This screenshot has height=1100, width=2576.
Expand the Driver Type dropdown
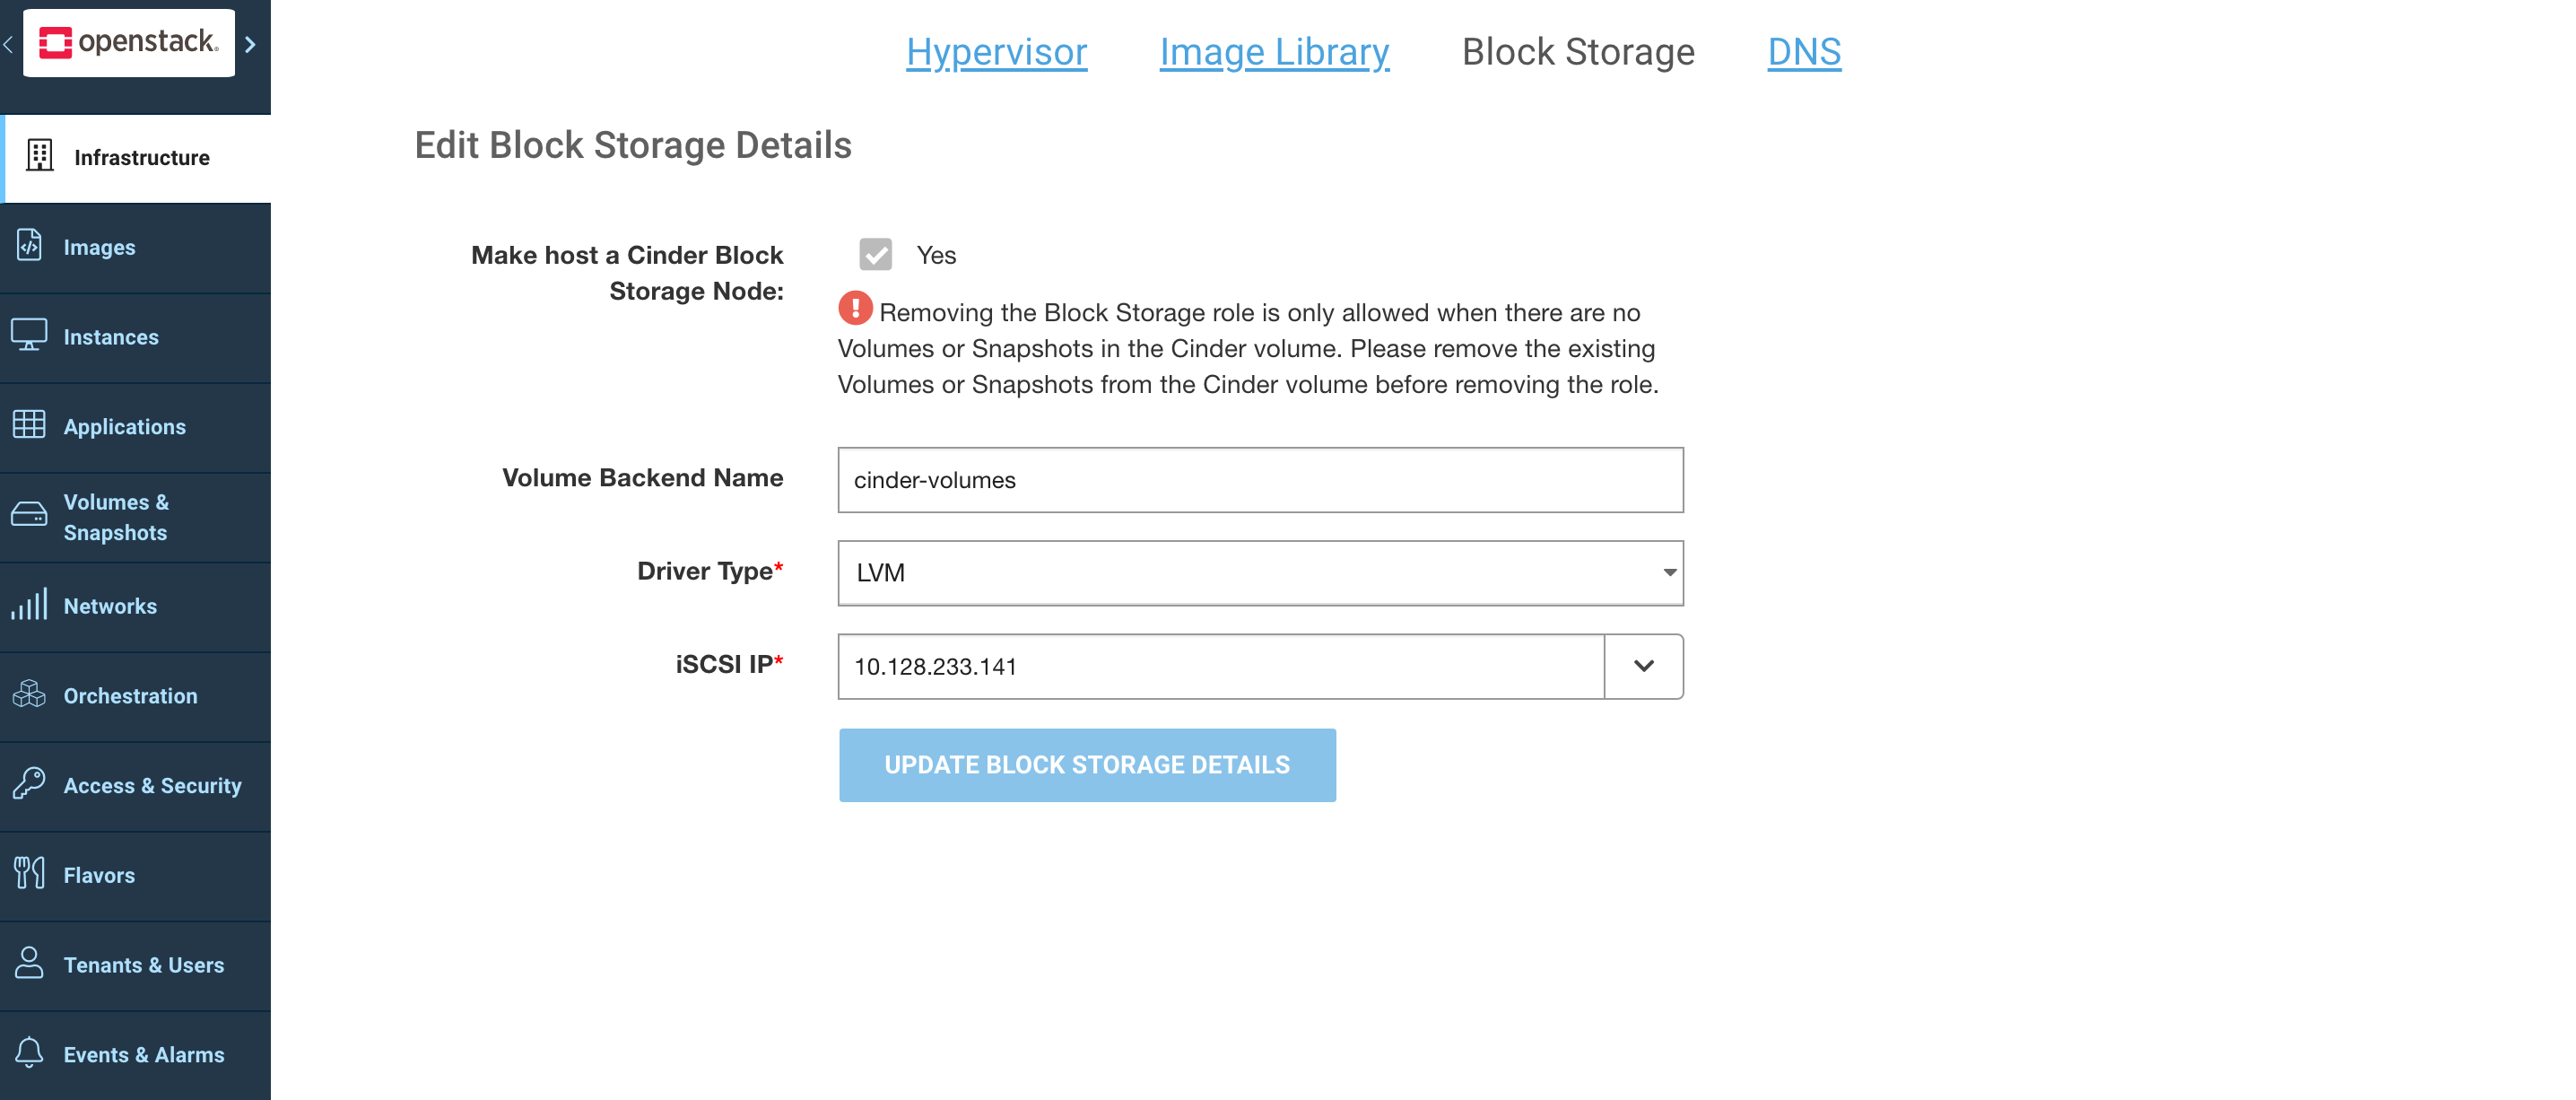coord(1668,572)
